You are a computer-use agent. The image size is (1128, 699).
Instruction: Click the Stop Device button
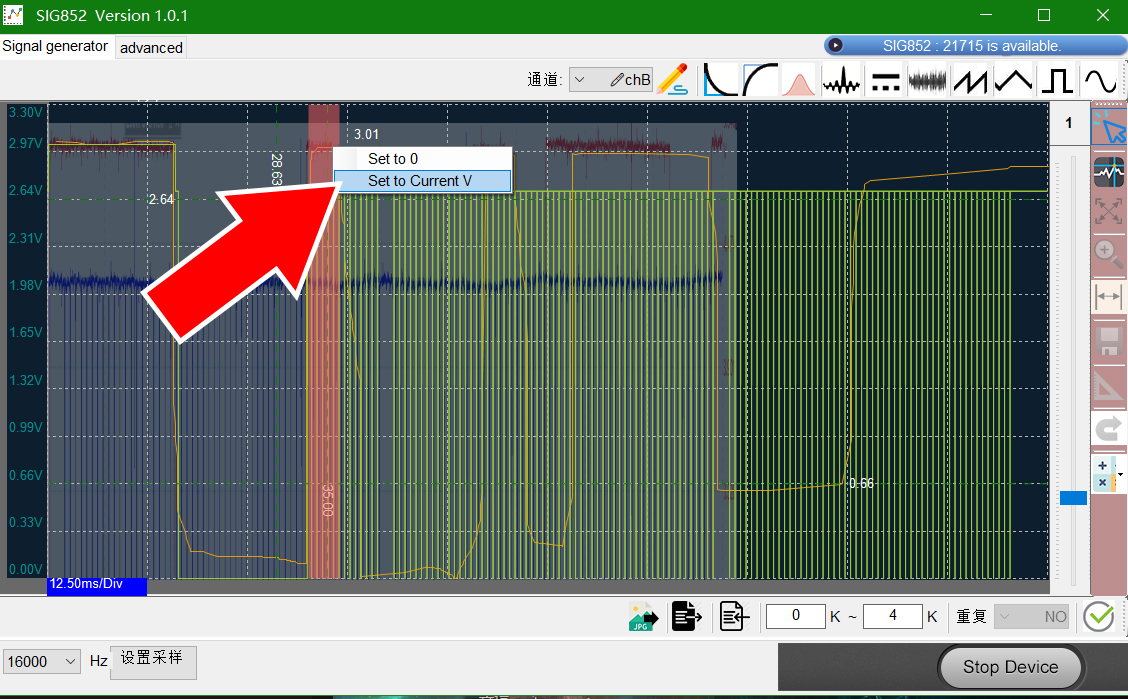(x=1010, y=667)
